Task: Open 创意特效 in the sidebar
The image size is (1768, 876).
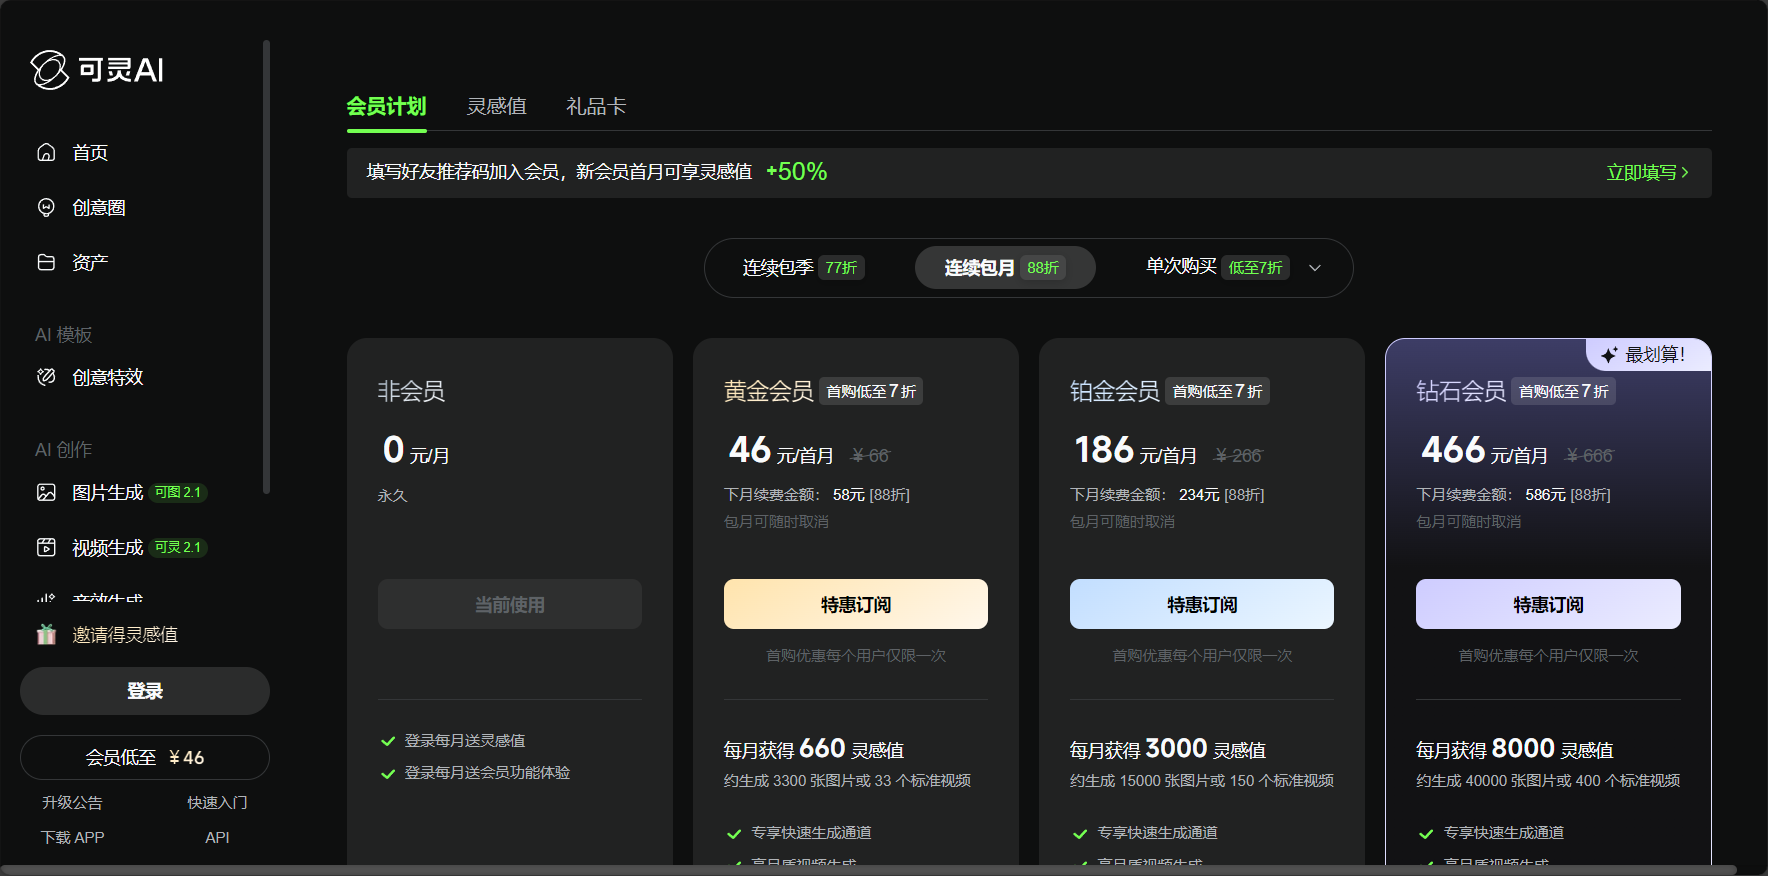Action: (x=108, y=377)
